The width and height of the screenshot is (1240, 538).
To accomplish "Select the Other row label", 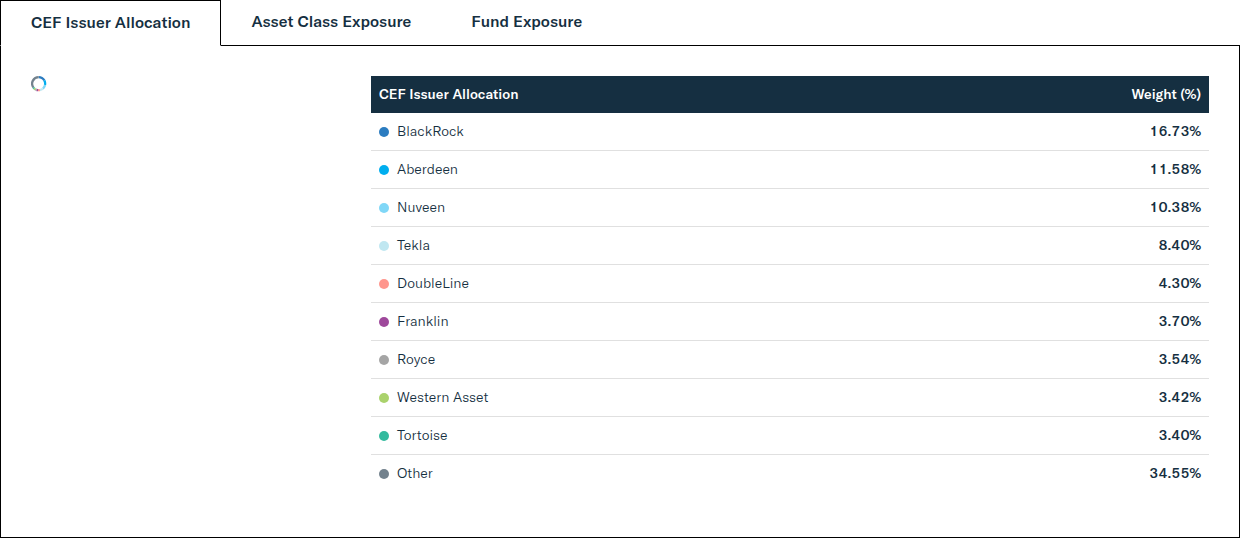I will 415,473.
